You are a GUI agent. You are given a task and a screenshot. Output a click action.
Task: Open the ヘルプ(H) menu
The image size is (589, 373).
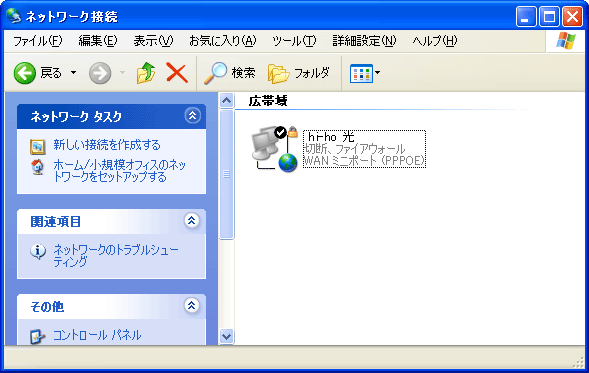pyautogui.click(x=435, y=41)
